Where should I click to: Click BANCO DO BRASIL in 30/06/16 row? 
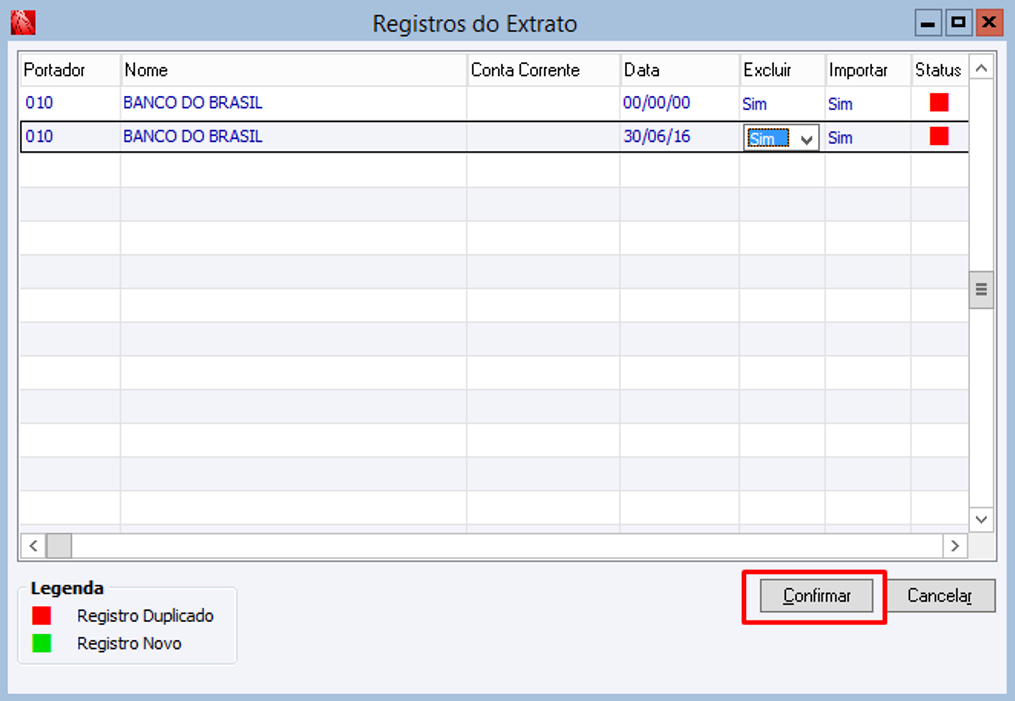[x=192, y=137]
